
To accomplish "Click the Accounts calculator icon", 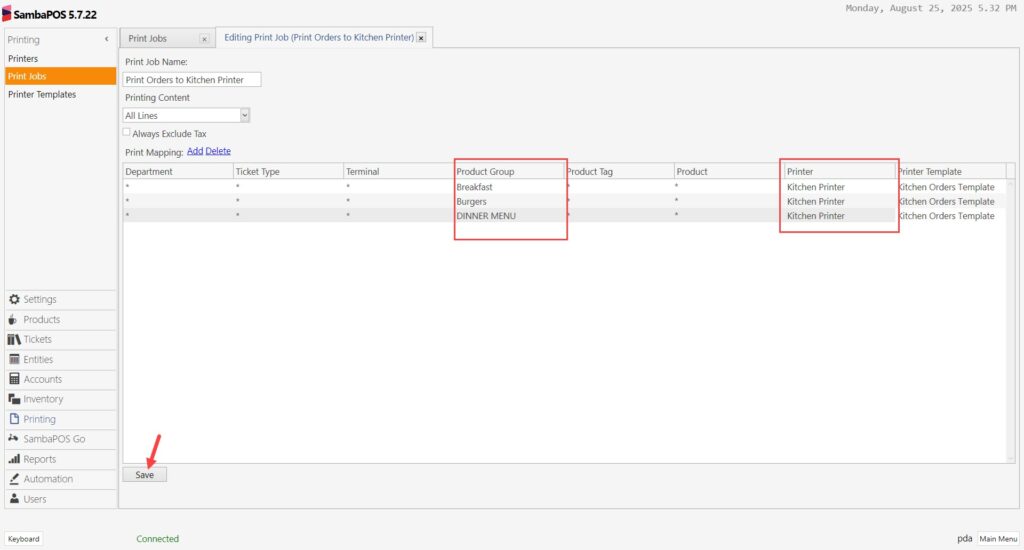I will point(14,379).
